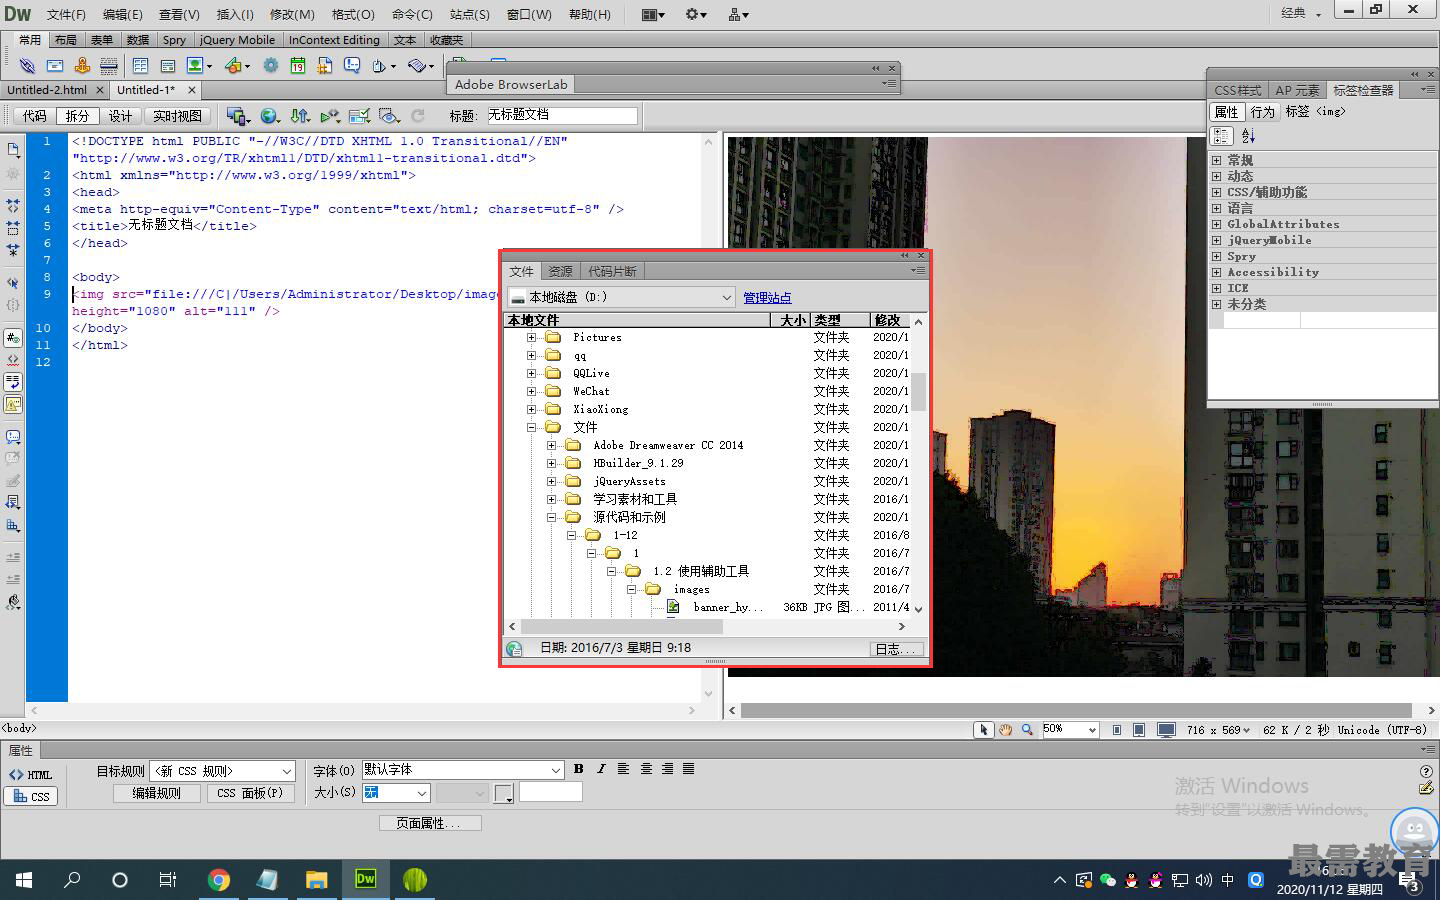Insert a Horizontal Rule icon
This screenshot has height=900, width=1440.
pos(109,65)
